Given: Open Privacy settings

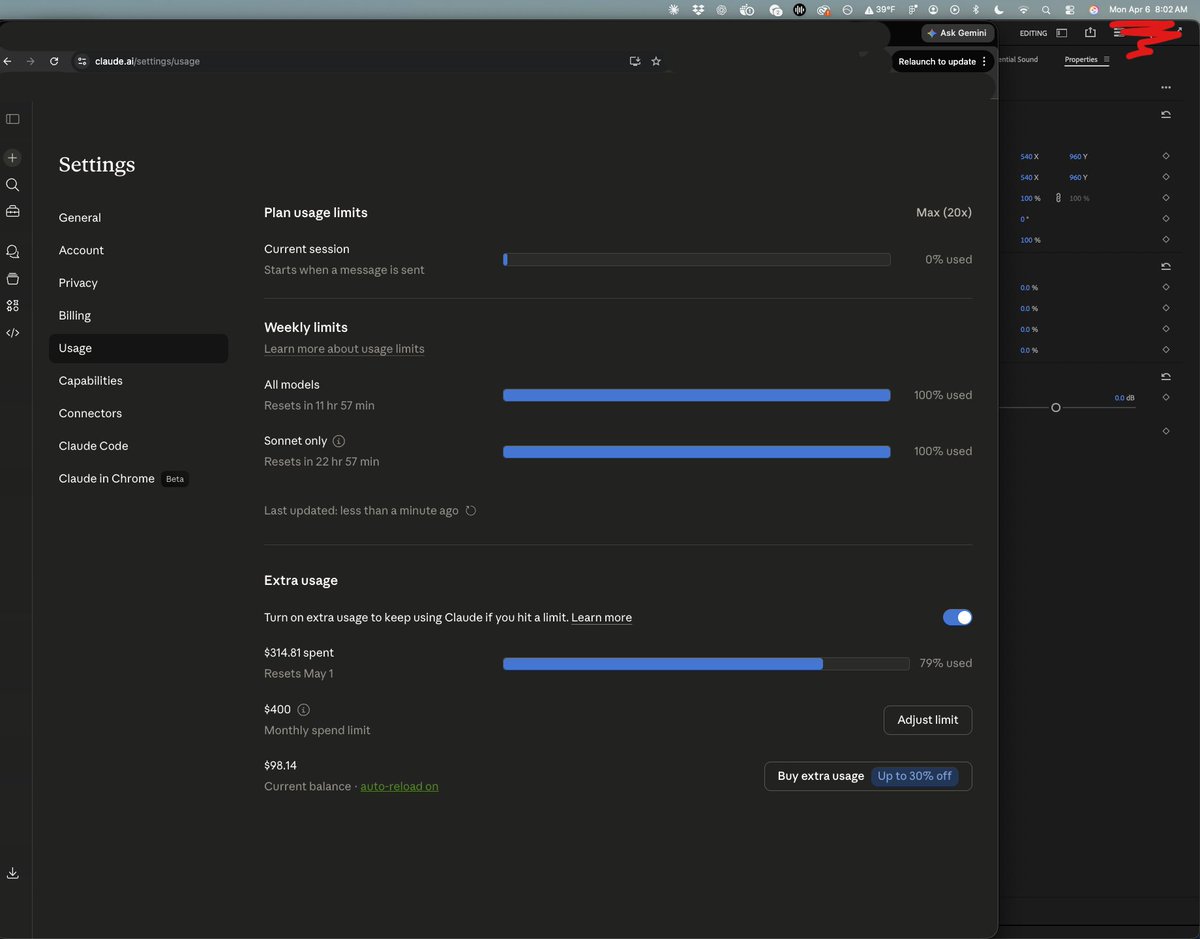Looking at the screenshot, I should pos(138,283).
